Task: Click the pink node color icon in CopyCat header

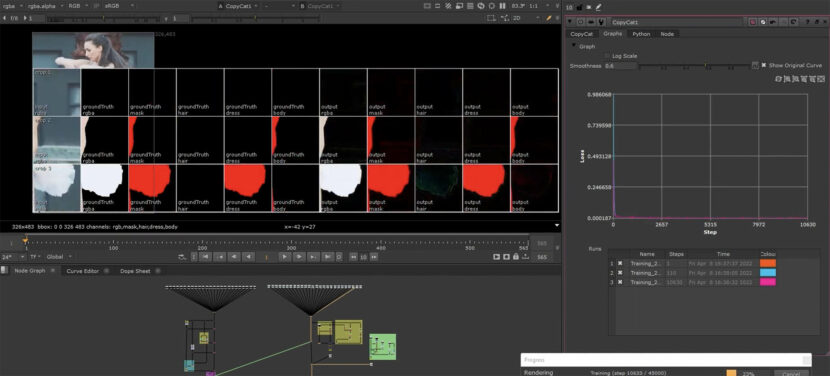Action: click(752, 22)
